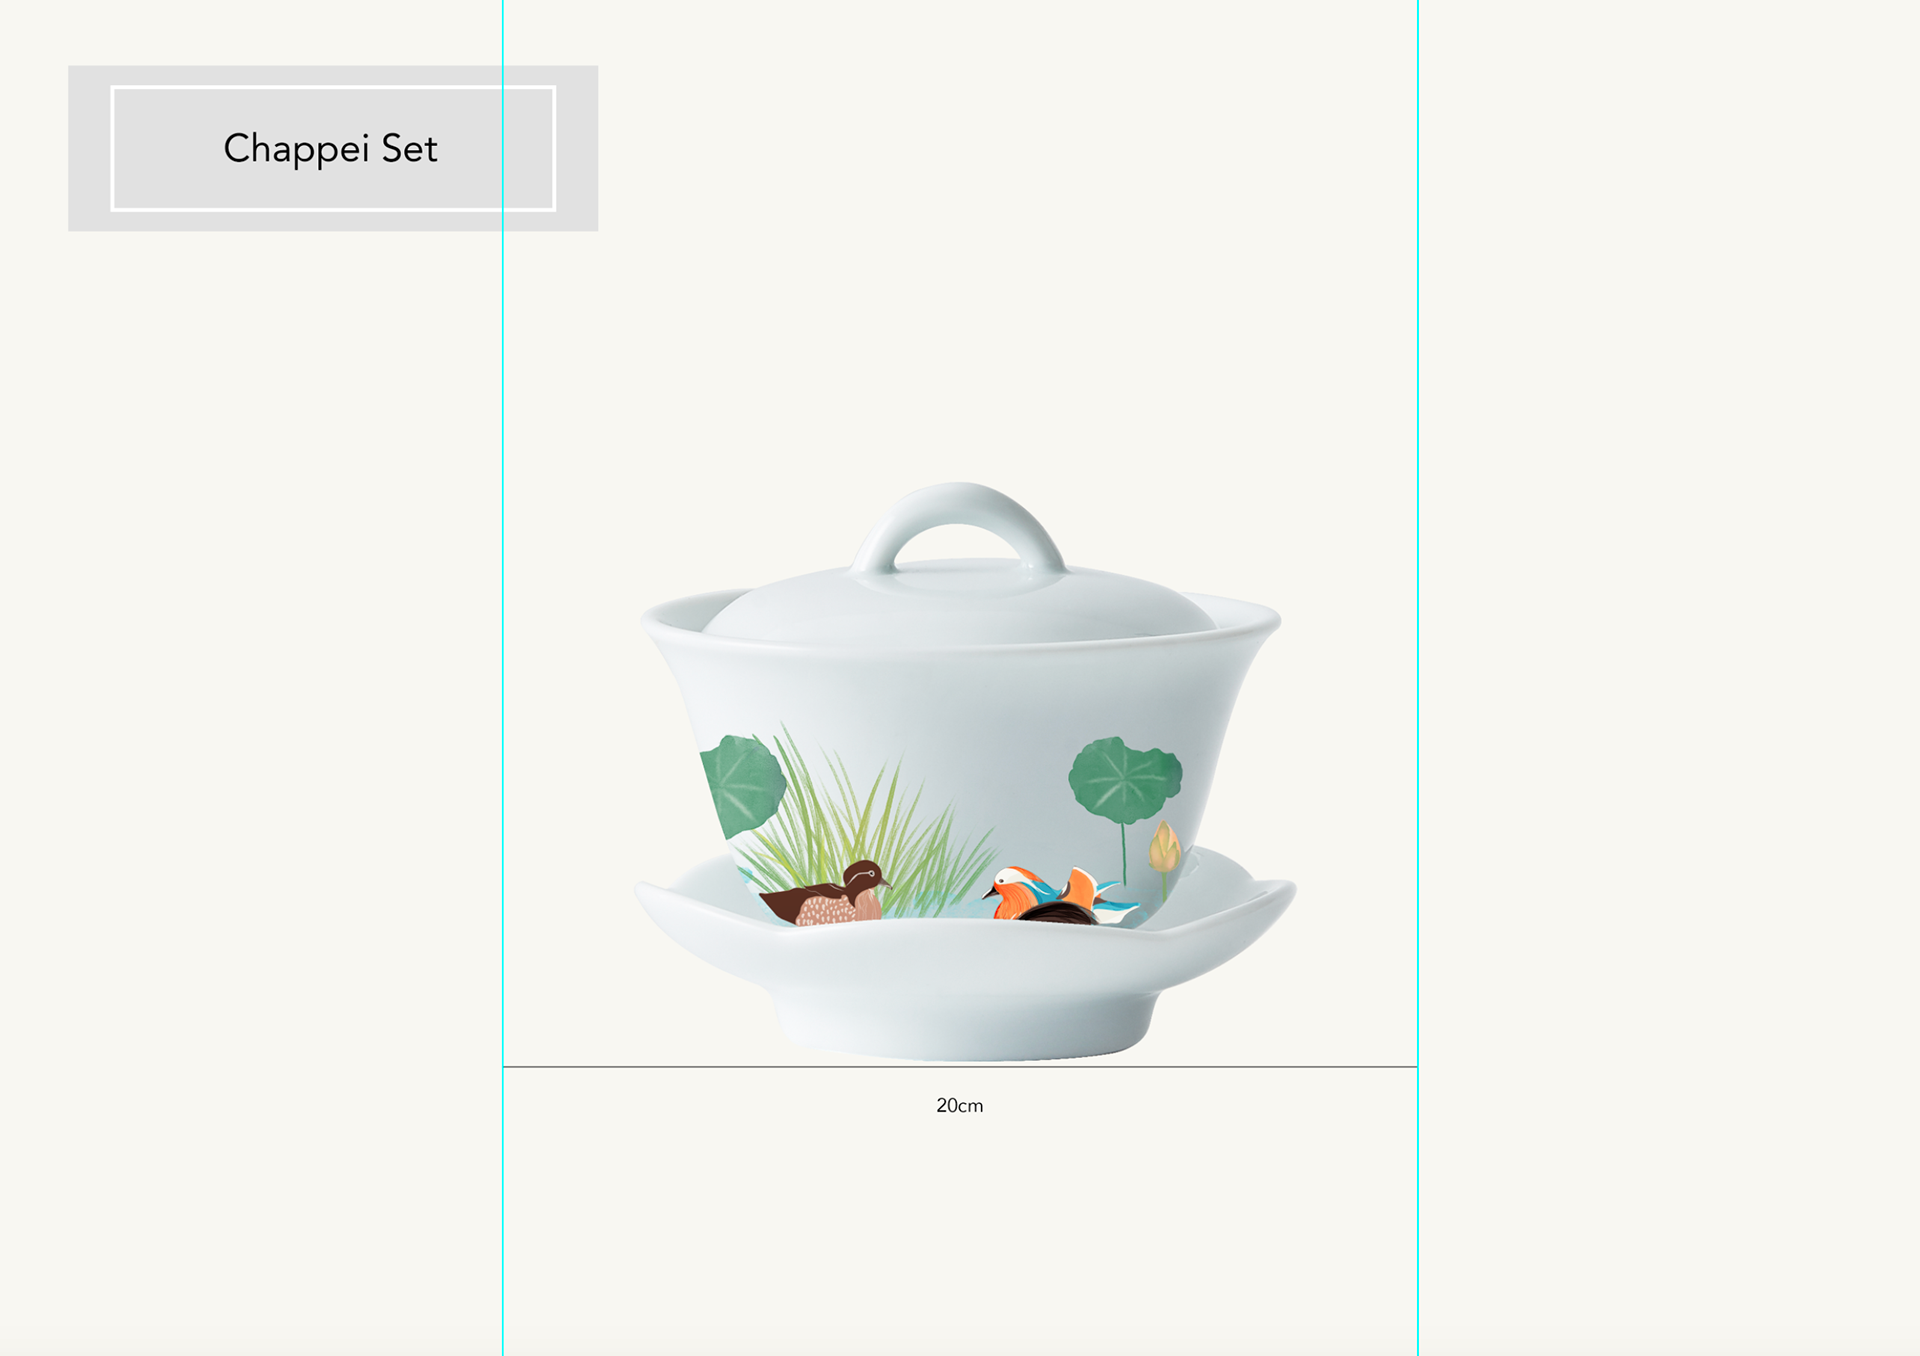This screenshot has width=1920, height=1356.
Task: Click the right lotus leaf on cup
Action: [1125, 780]
